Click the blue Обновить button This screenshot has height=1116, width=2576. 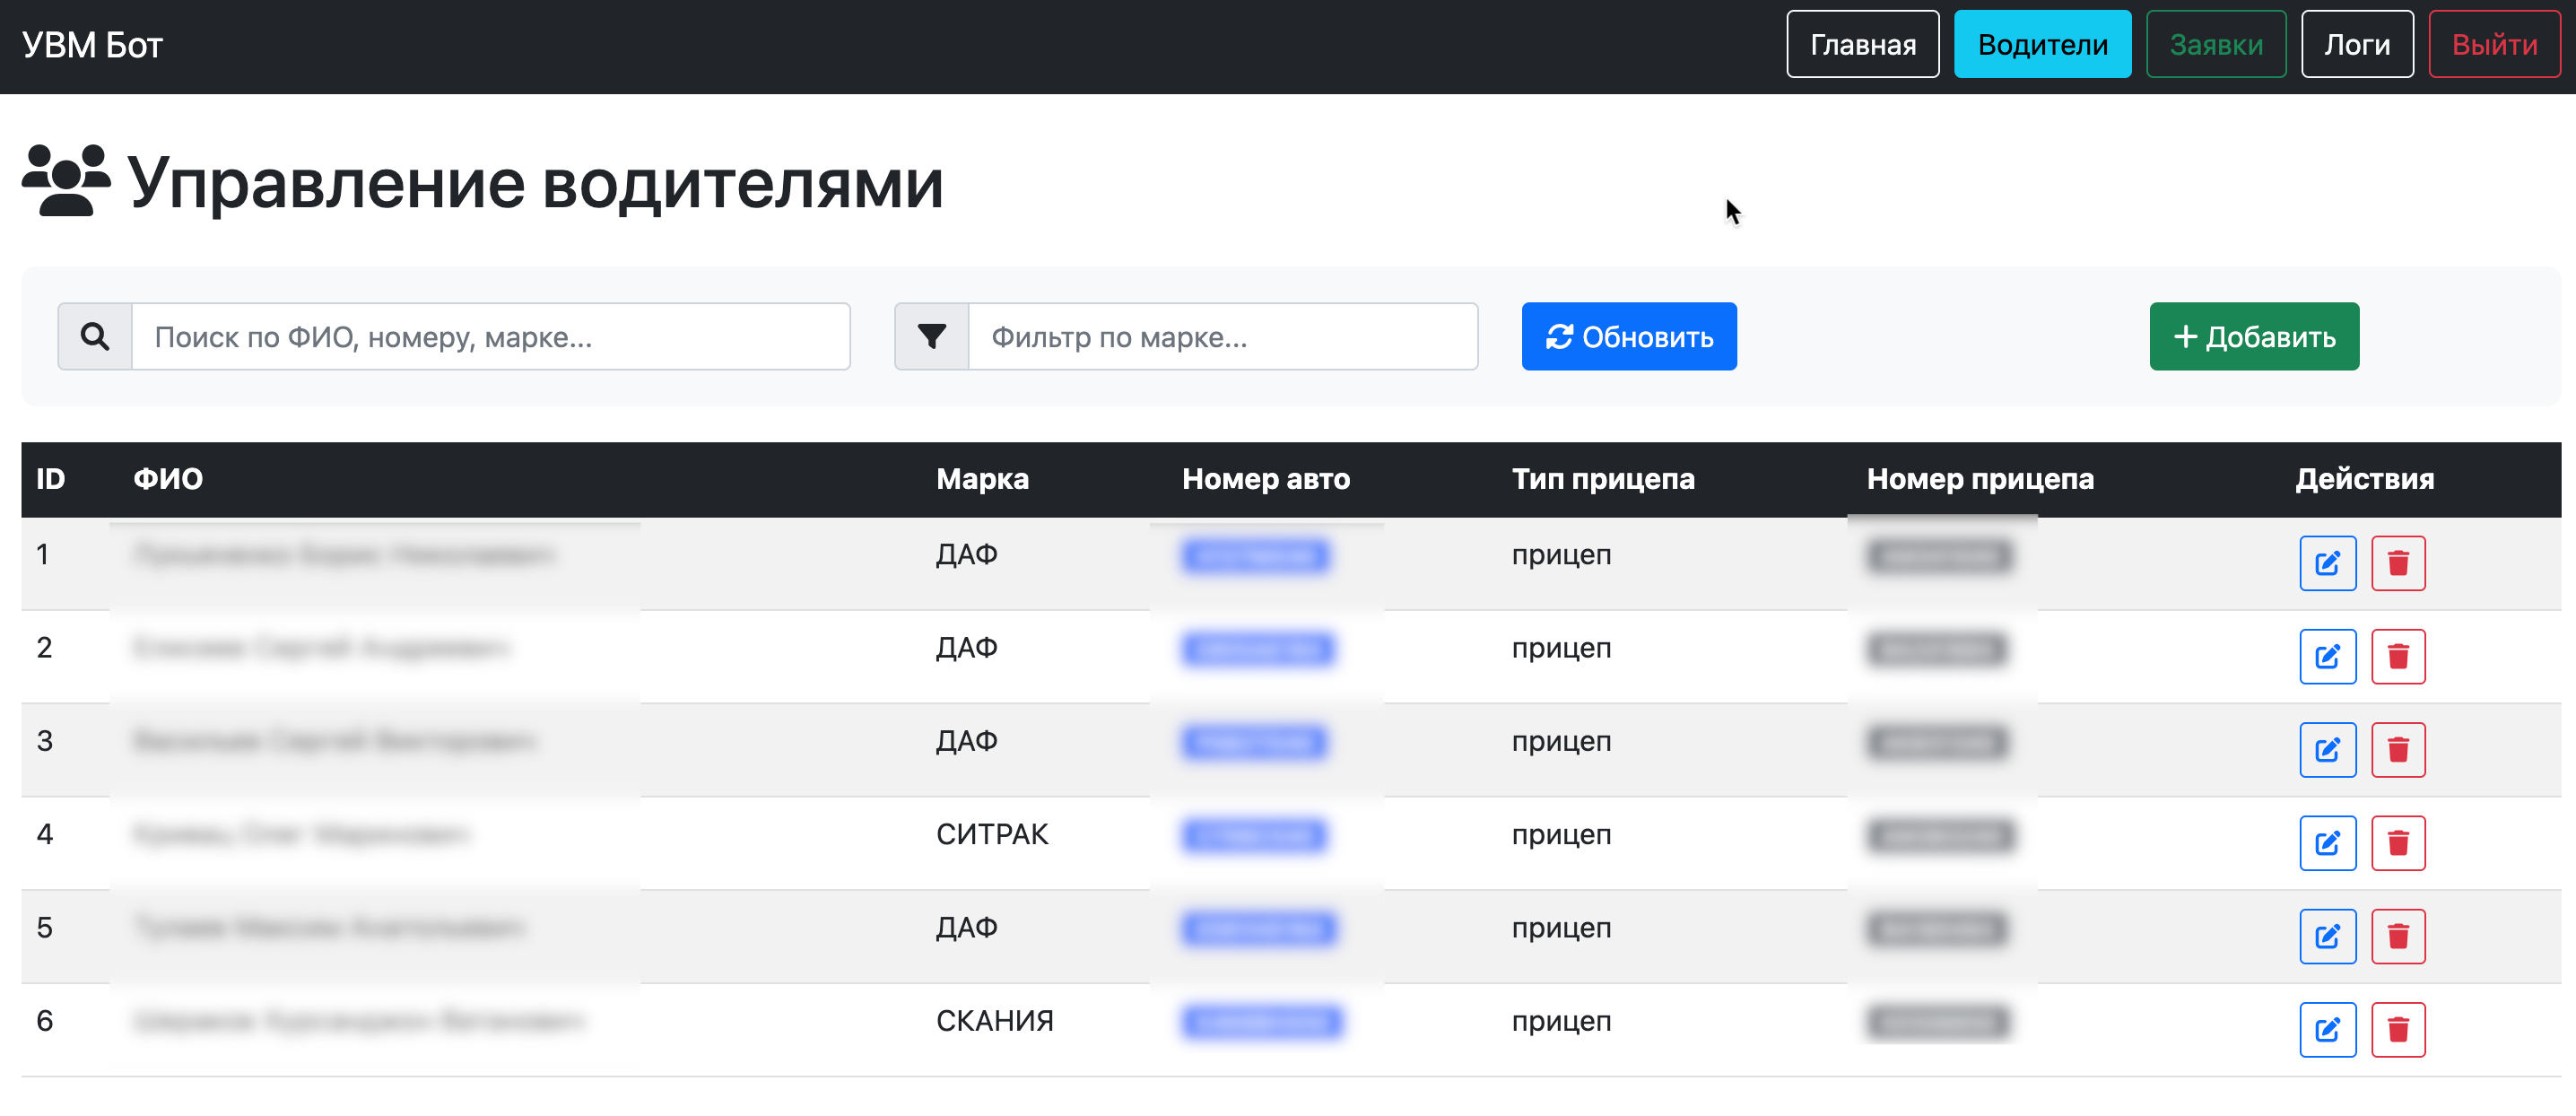[1628, 337]
